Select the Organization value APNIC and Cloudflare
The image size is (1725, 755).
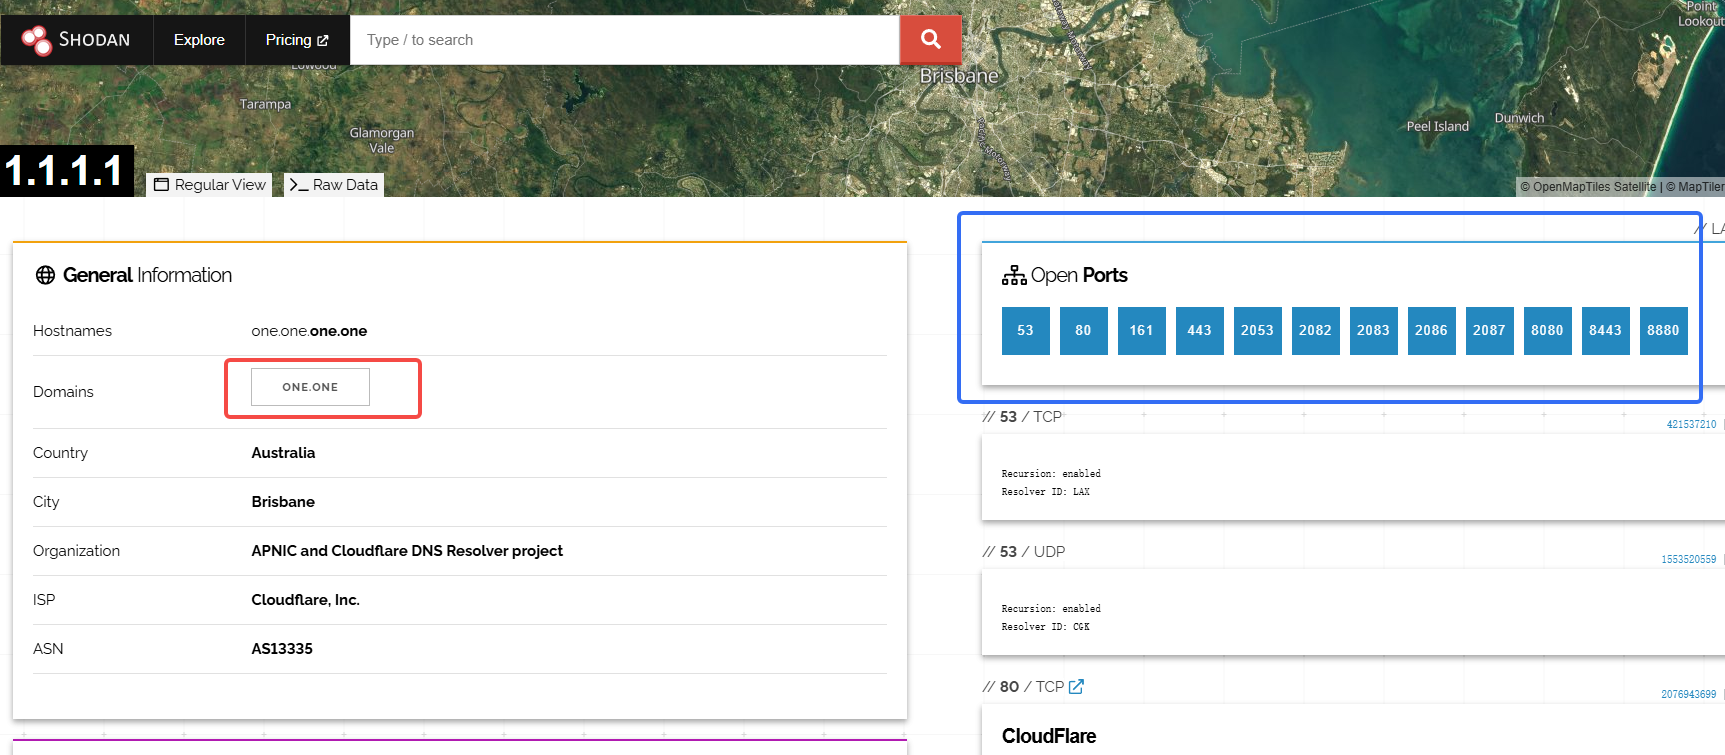(407, 551)
